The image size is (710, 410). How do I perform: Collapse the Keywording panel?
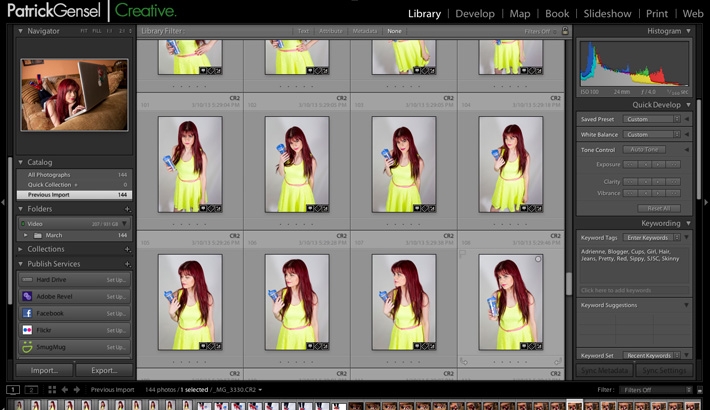coord(688,223)
